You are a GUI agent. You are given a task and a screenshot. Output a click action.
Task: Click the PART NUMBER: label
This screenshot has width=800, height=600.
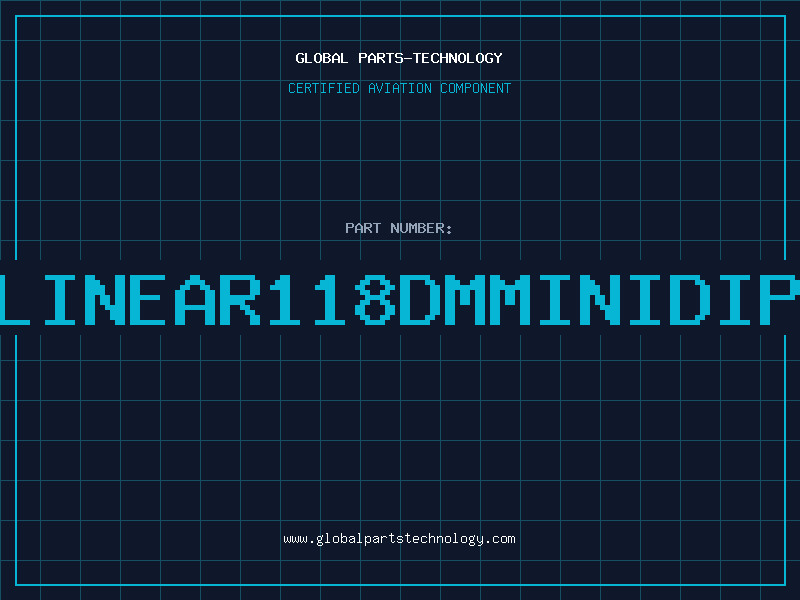tap(399, 228)
